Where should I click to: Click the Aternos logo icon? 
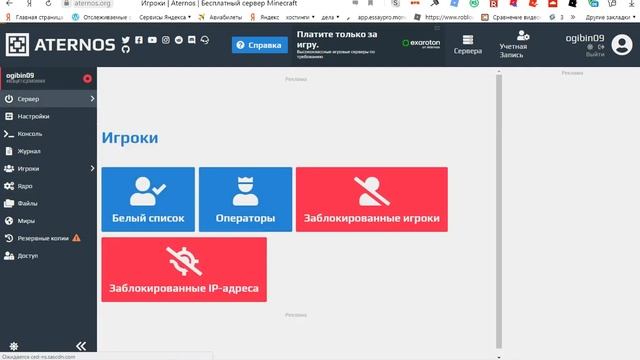pos(17,44)
